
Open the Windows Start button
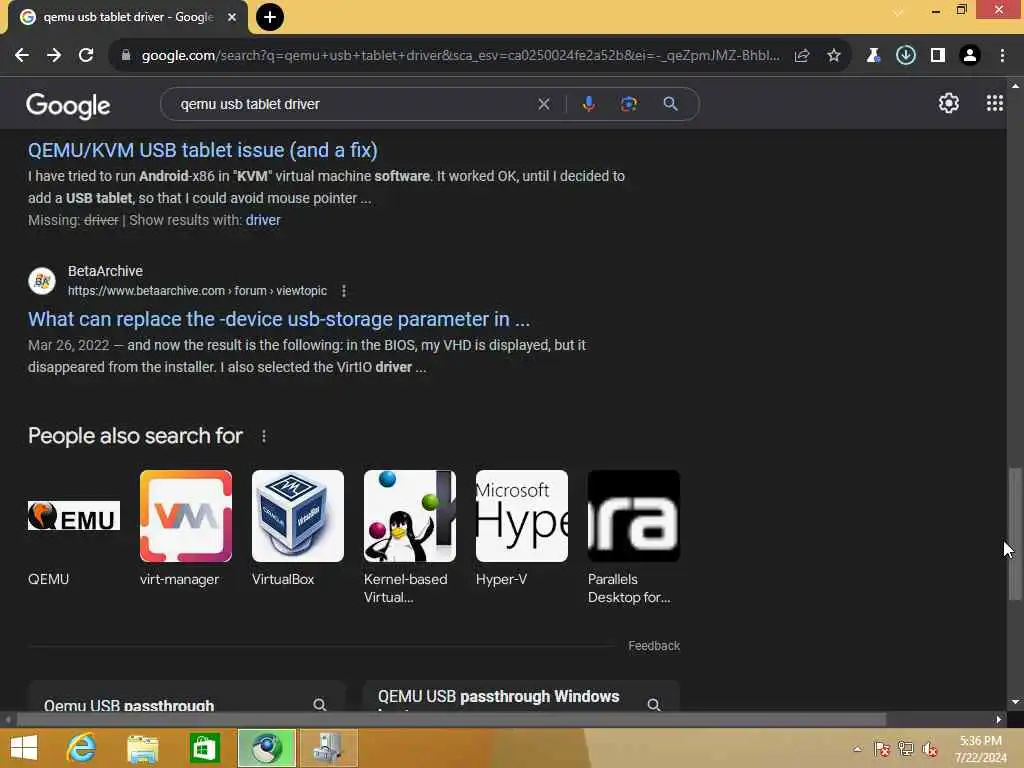pos(24,748)
